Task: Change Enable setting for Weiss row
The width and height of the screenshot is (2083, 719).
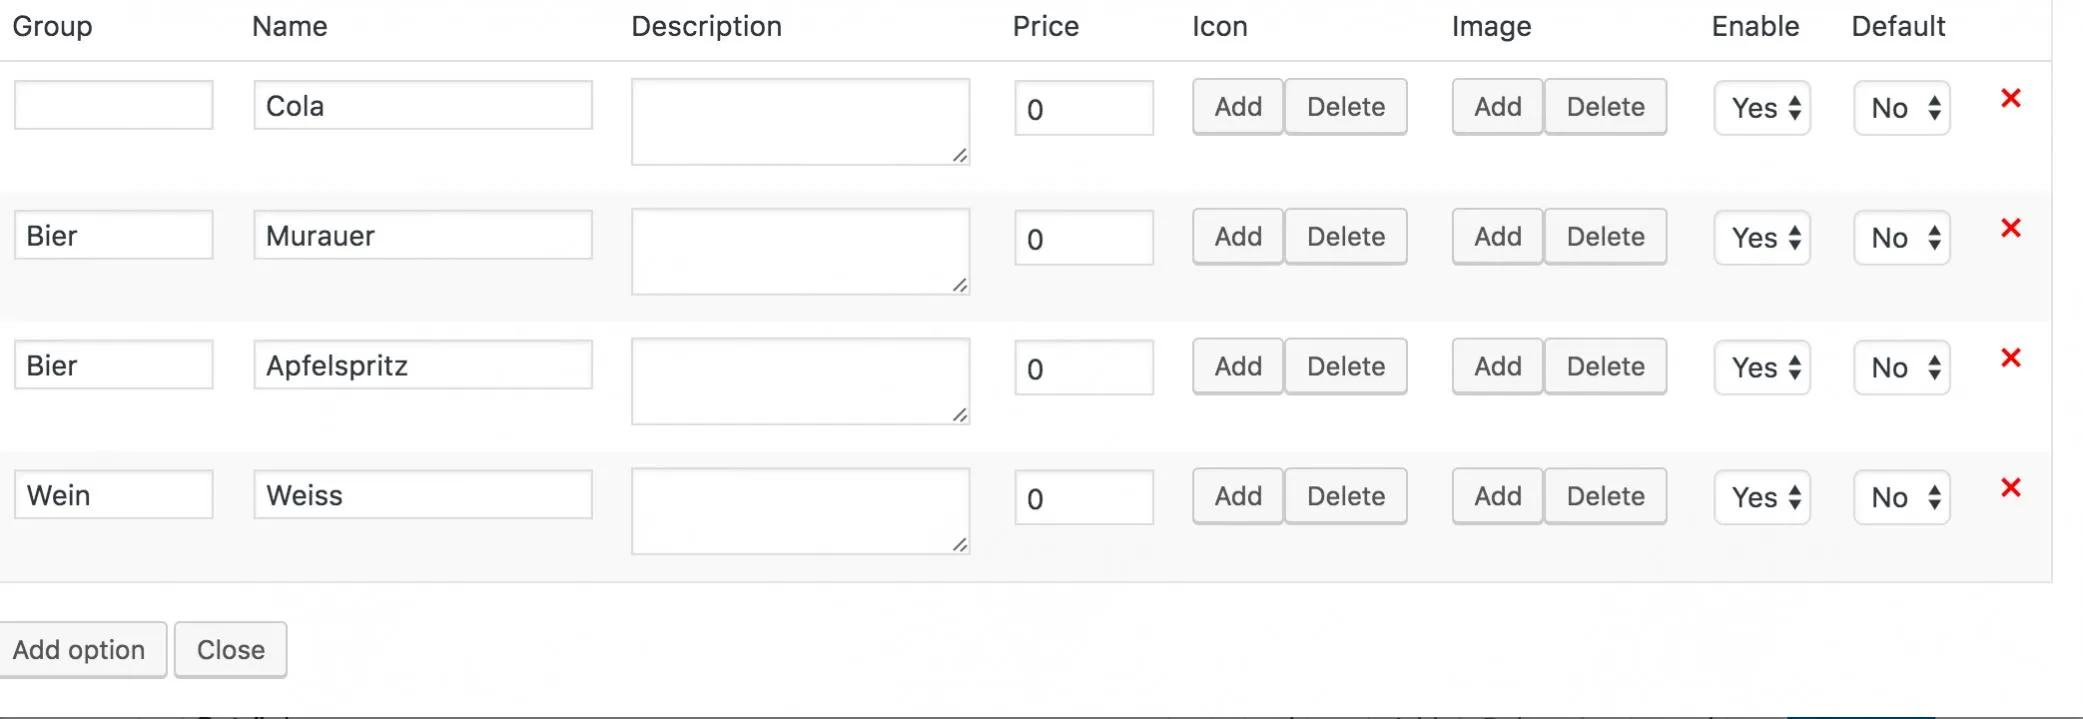Action: point(1762,498)
